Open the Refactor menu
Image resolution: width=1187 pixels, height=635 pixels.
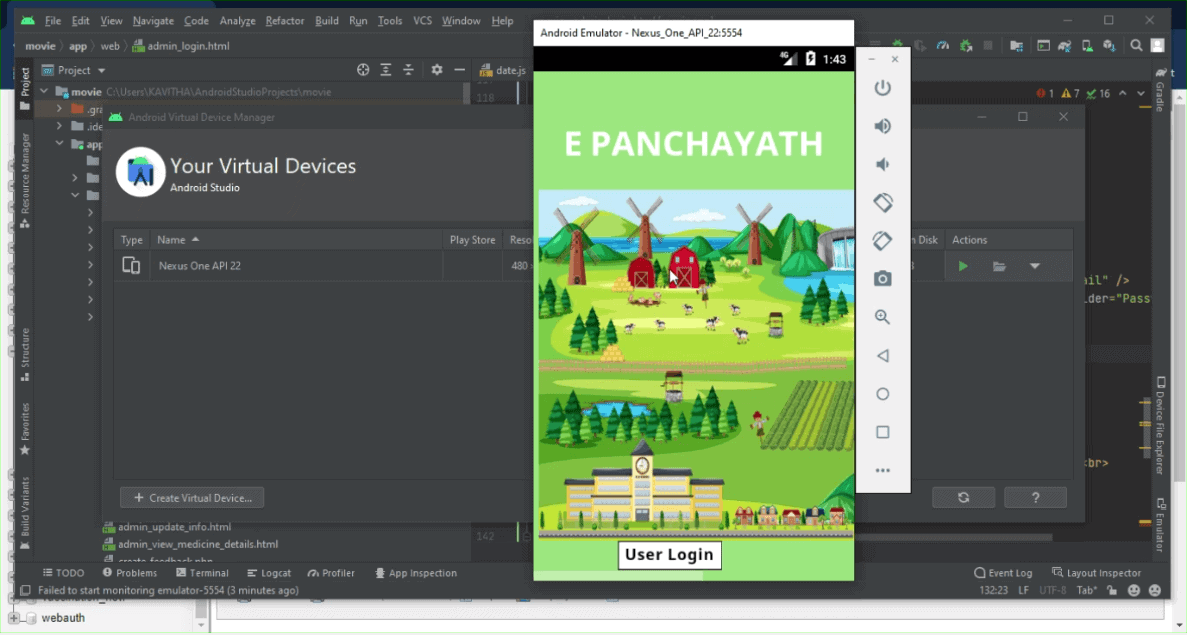tap(285, 21)
